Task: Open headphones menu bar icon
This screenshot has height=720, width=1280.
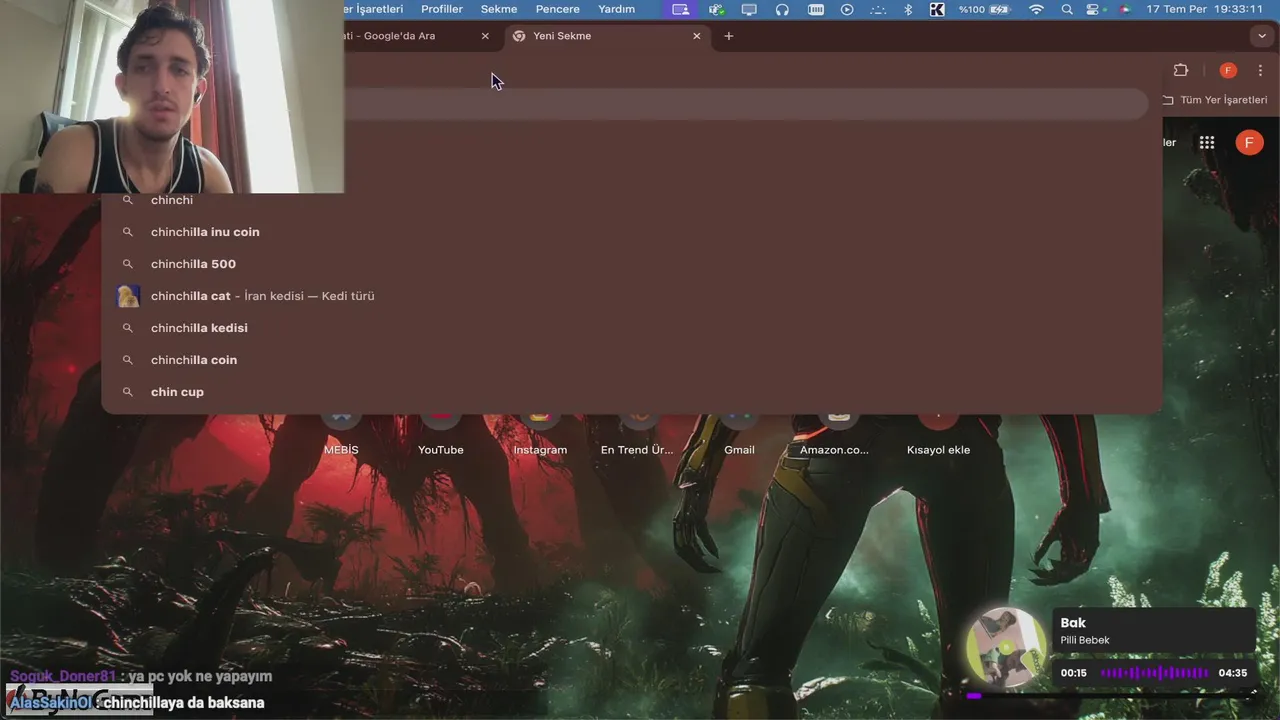Action: tap(782, 9)
